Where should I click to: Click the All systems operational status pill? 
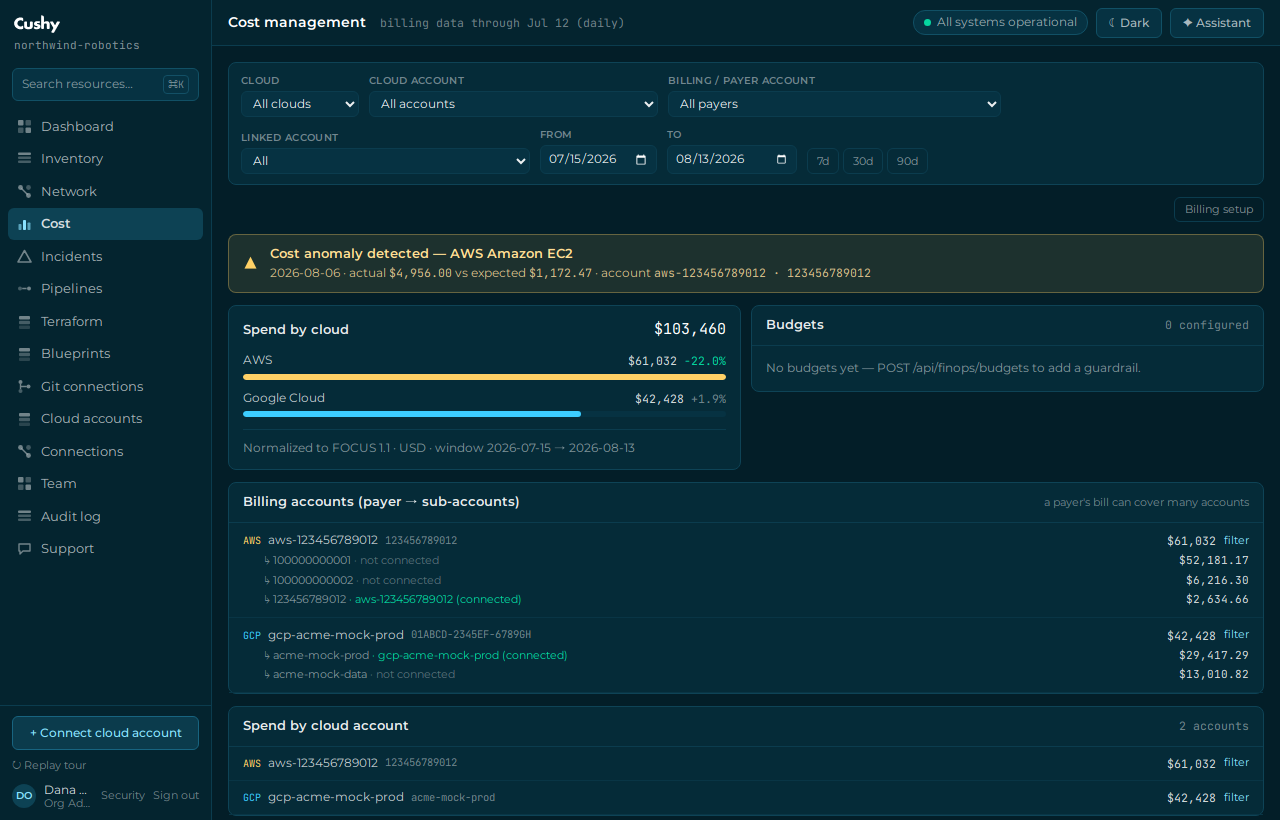(x=1000, y=22)
